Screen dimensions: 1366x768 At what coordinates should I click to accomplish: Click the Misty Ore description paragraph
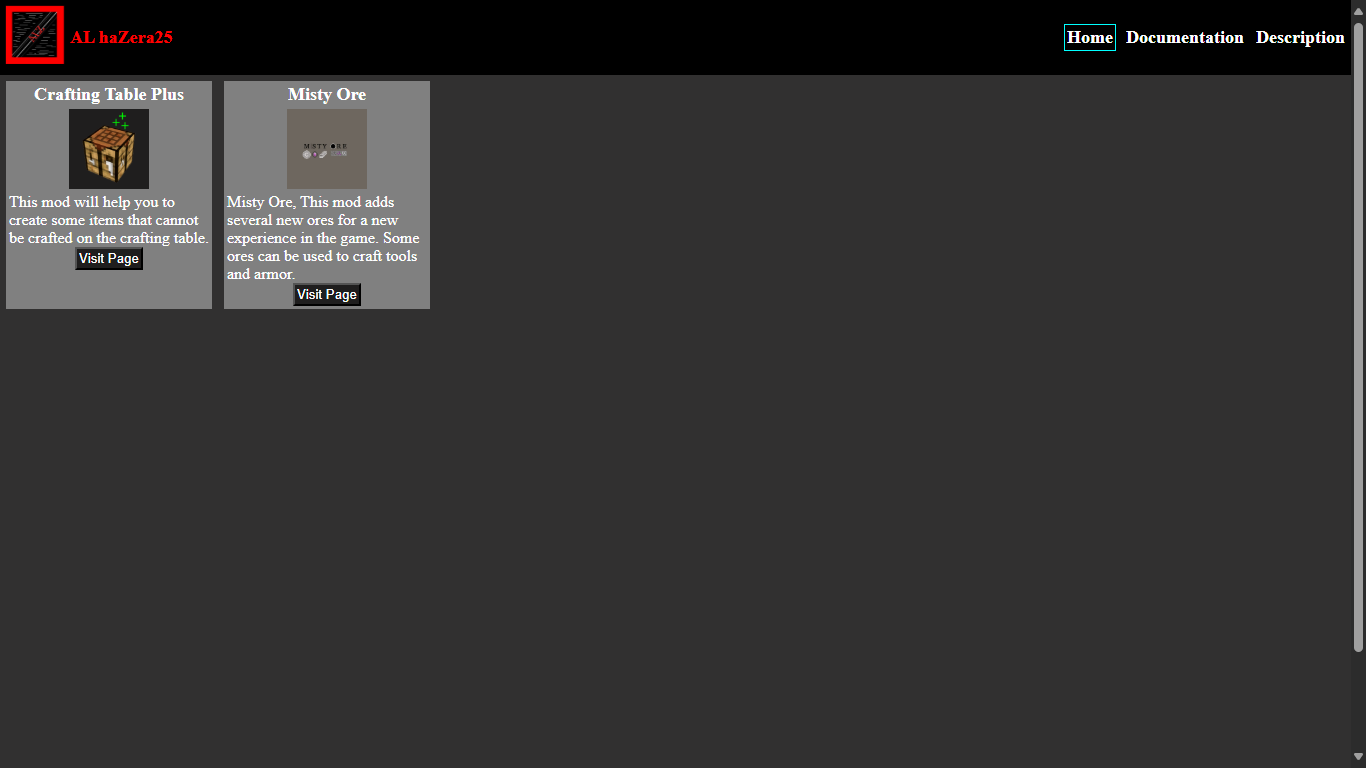point(323,238)
